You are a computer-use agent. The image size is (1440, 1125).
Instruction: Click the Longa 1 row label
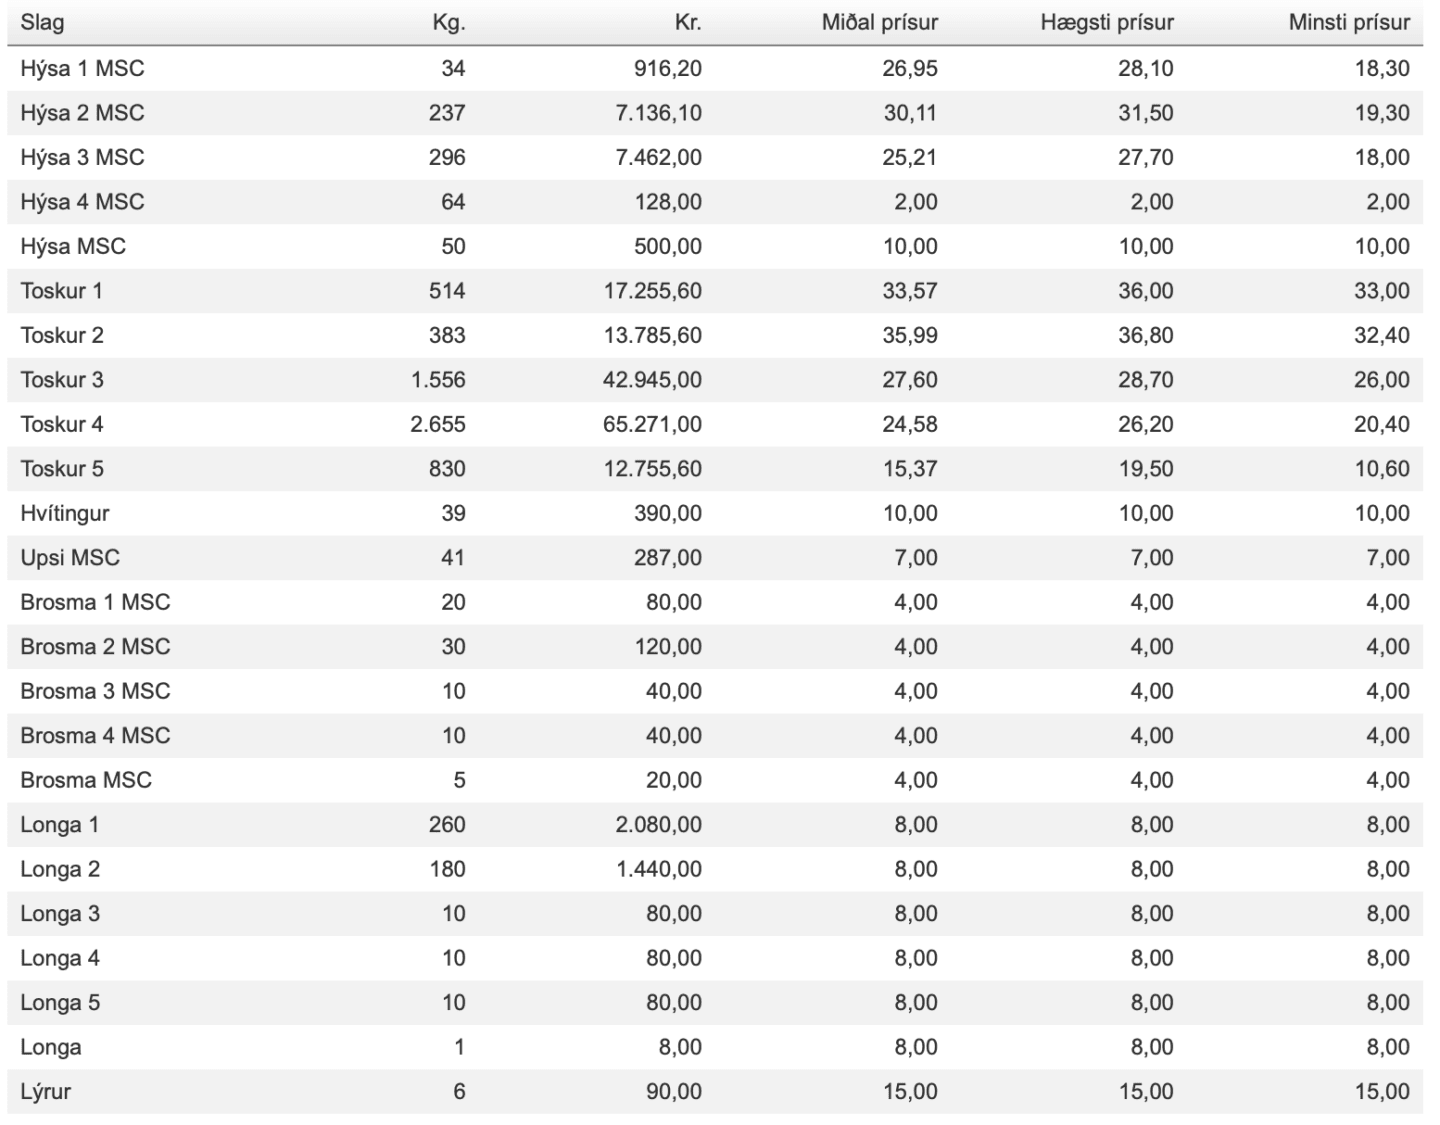(x=59, y=825)
